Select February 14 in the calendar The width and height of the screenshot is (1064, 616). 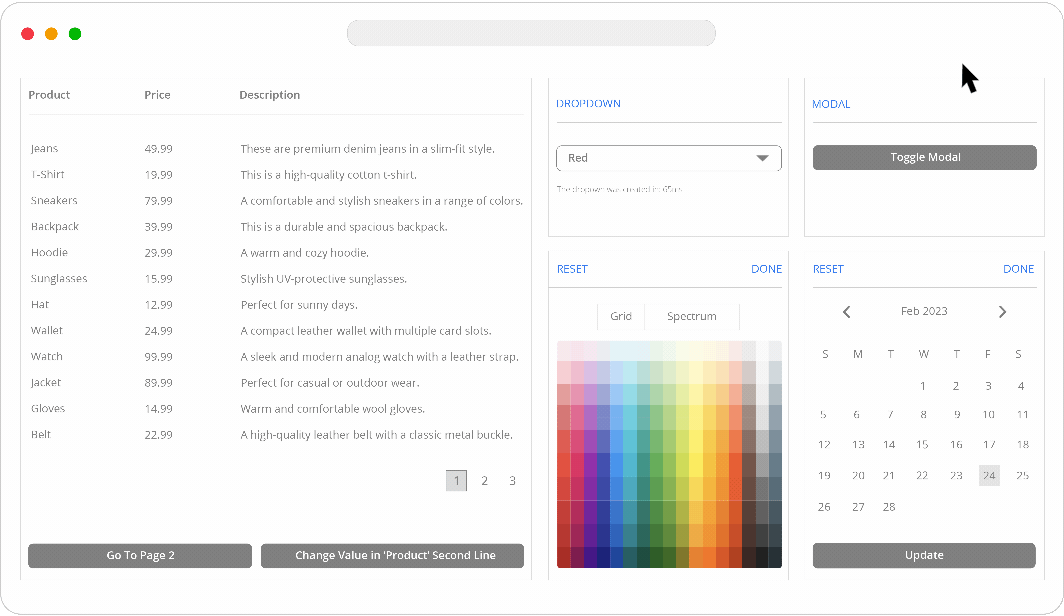coord(889,444)
